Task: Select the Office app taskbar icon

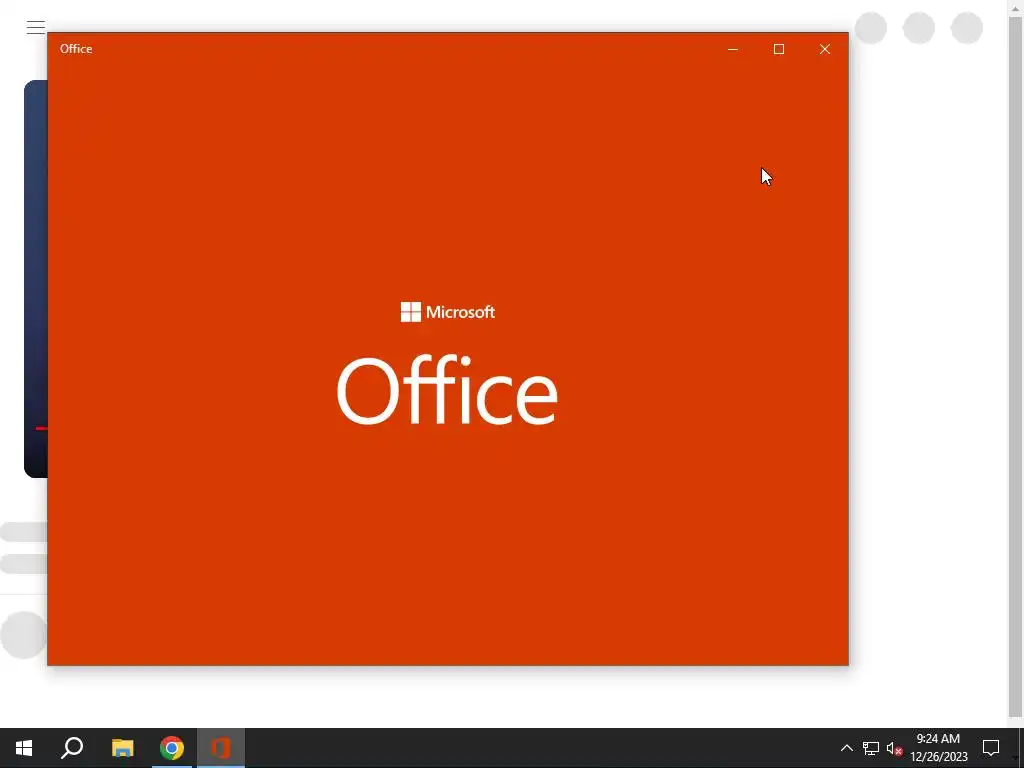Action: point(221,748)
